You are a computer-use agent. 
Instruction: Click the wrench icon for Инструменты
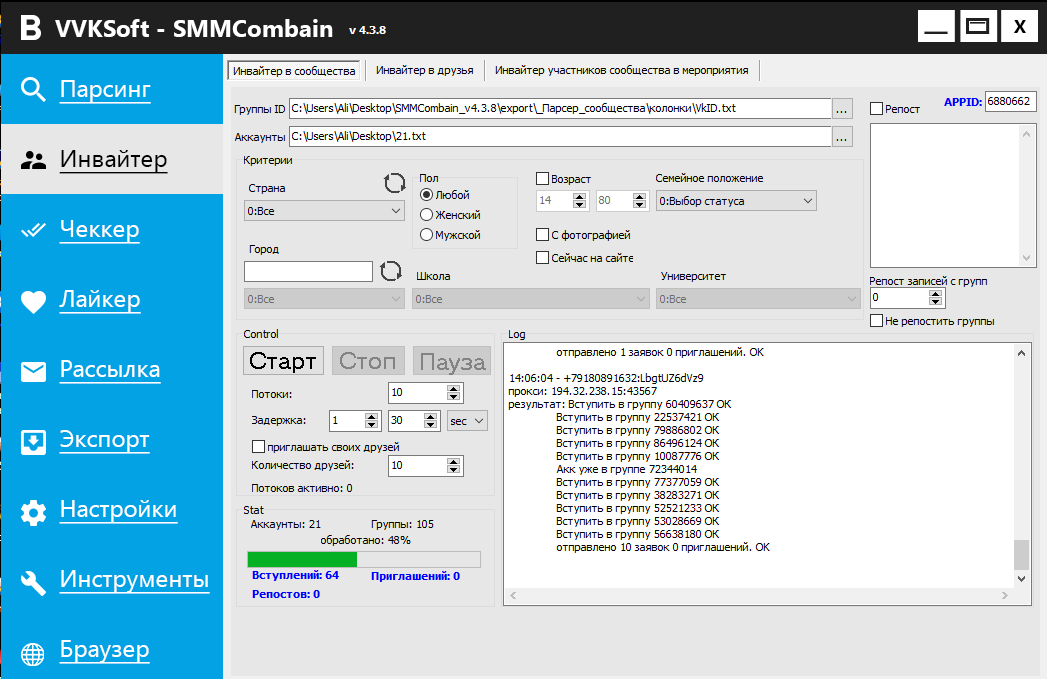(34, 582)
